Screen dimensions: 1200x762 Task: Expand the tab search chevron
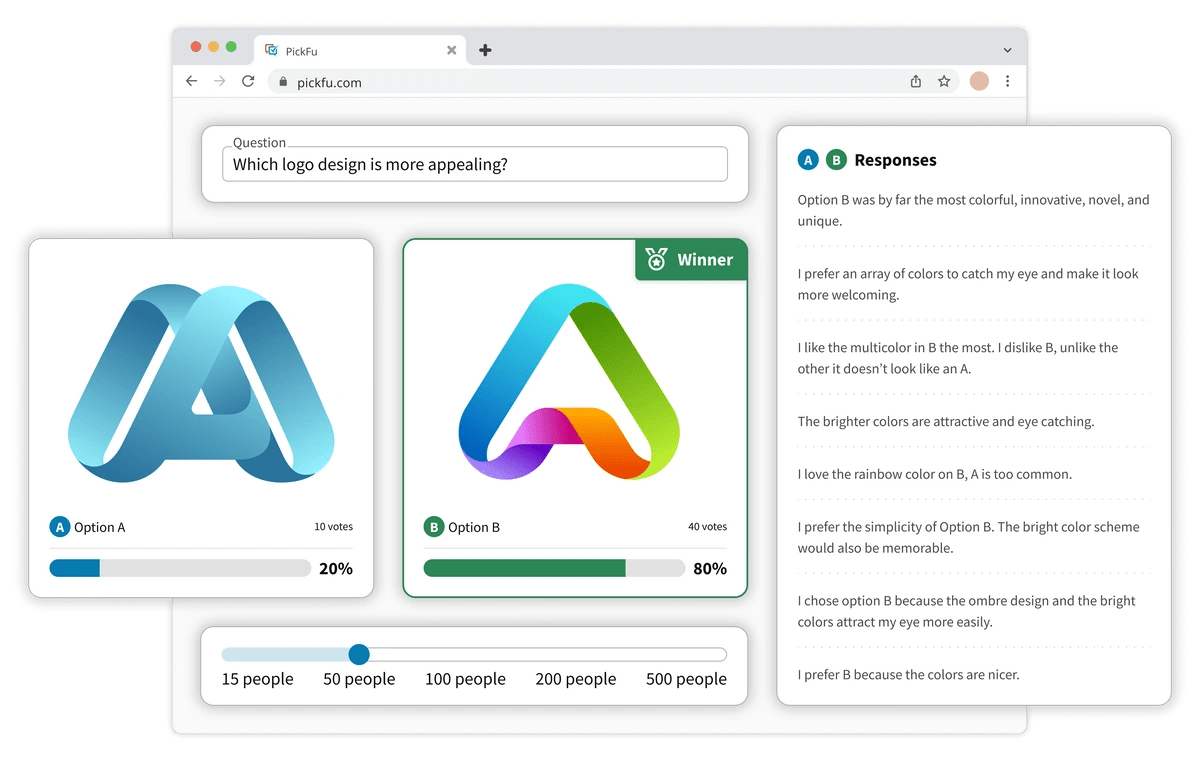coord(1007,50)
